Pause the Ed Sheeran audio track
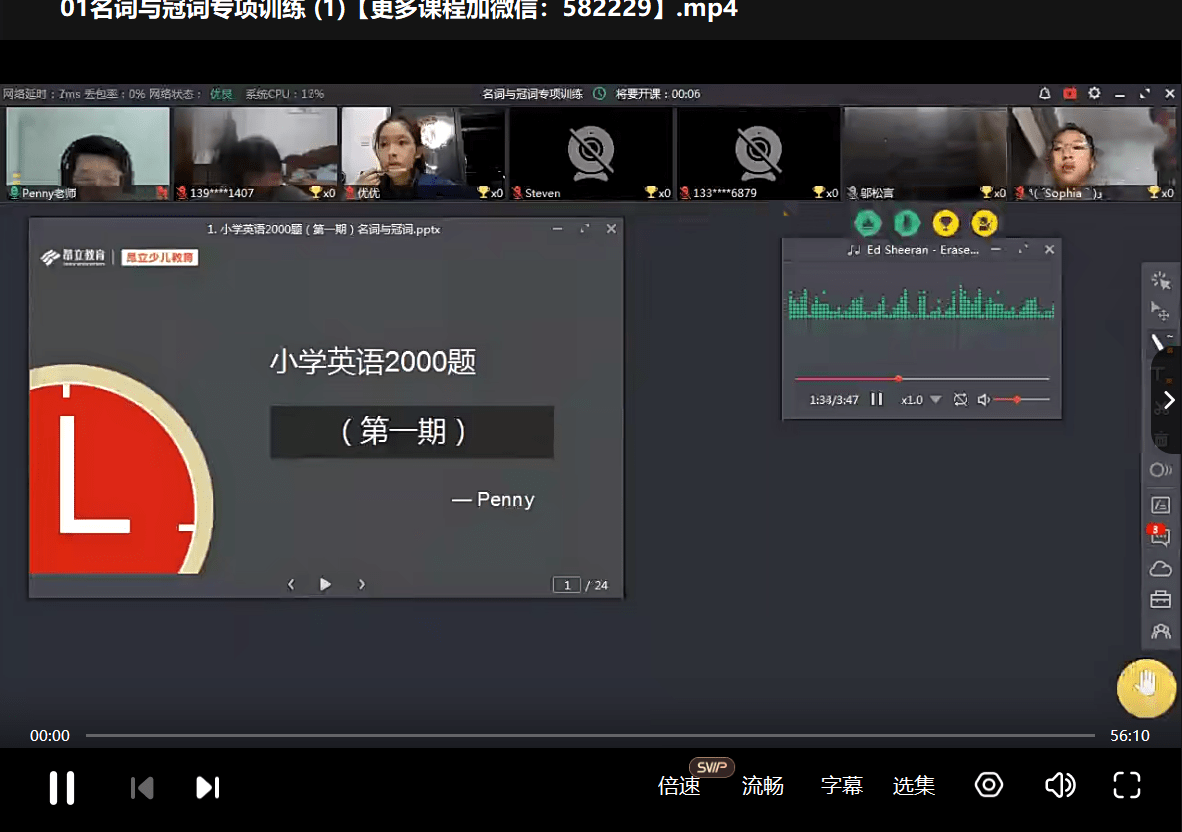1182x832 pixels. pos(877,399)
